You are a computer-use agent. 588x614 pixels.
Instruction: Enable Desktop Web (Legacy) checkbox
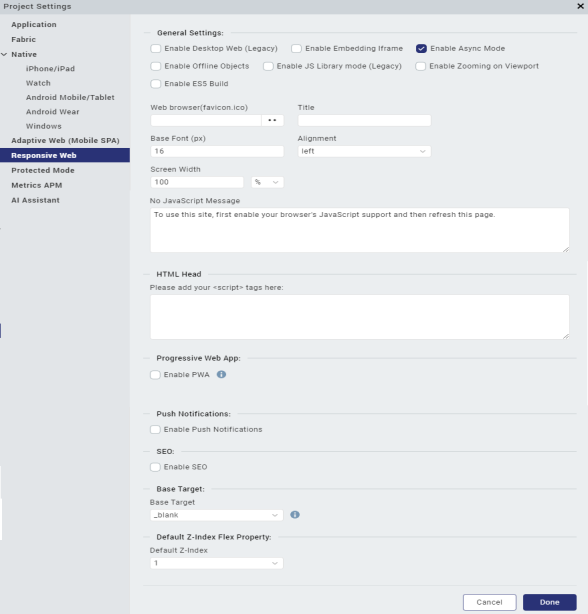point(155,49)
